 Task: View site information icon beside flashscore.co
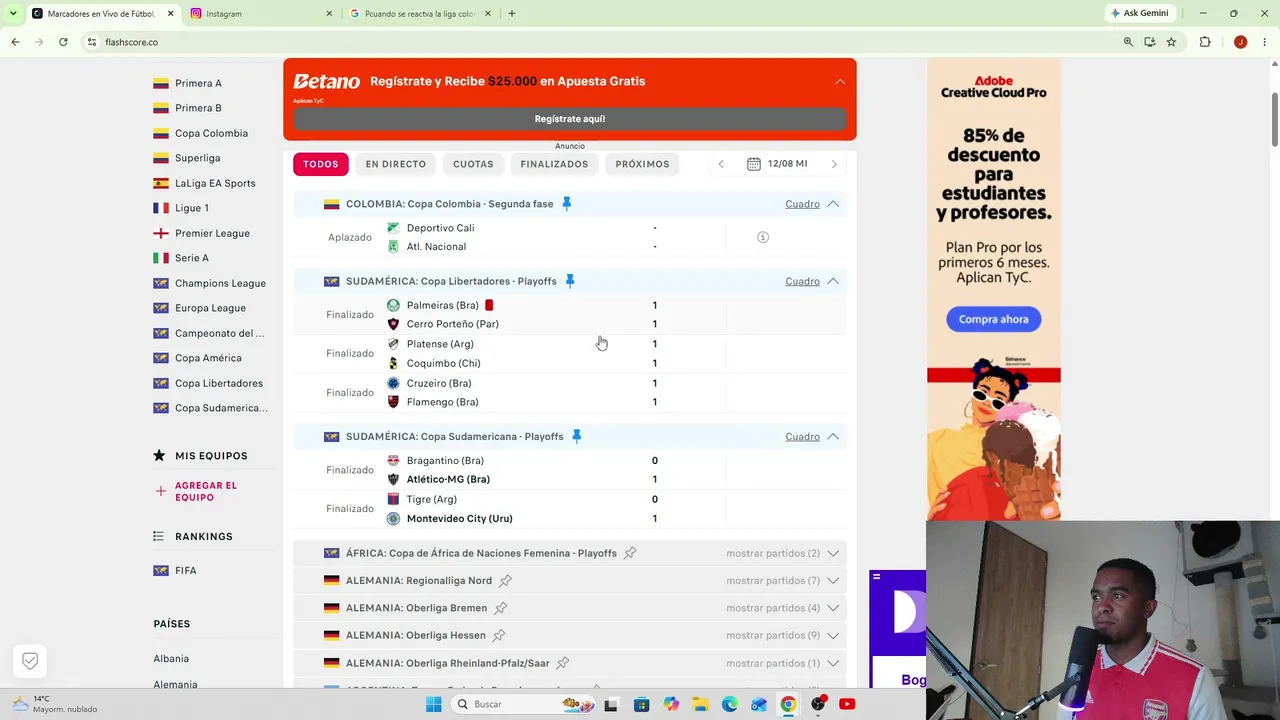(91, 42)
